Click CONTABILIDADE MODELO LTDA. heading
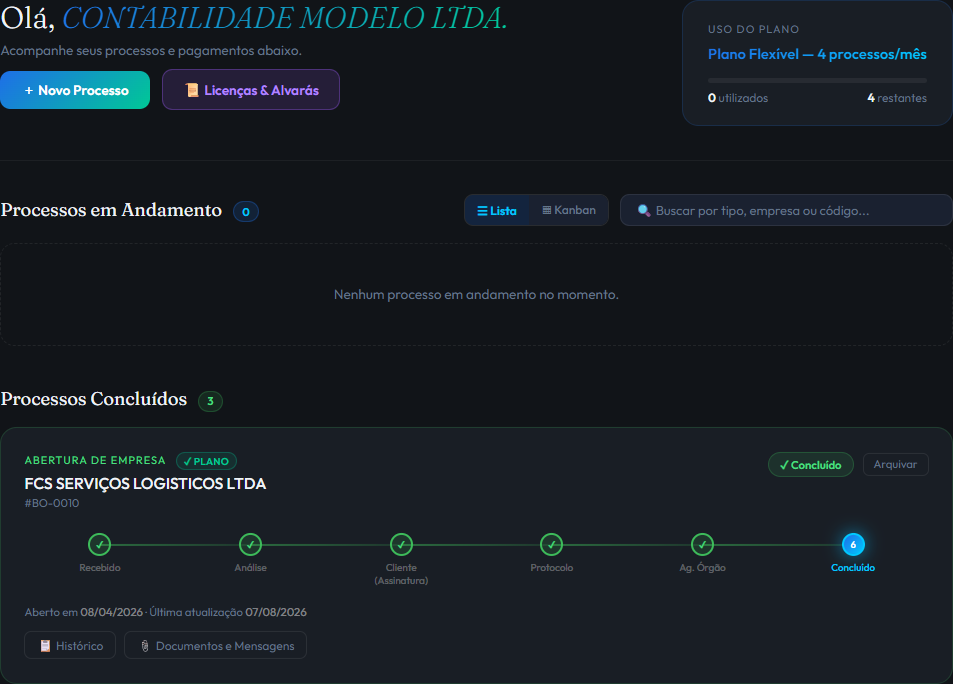The height and width of the screenshot is (684, 953). pos(284,18)
